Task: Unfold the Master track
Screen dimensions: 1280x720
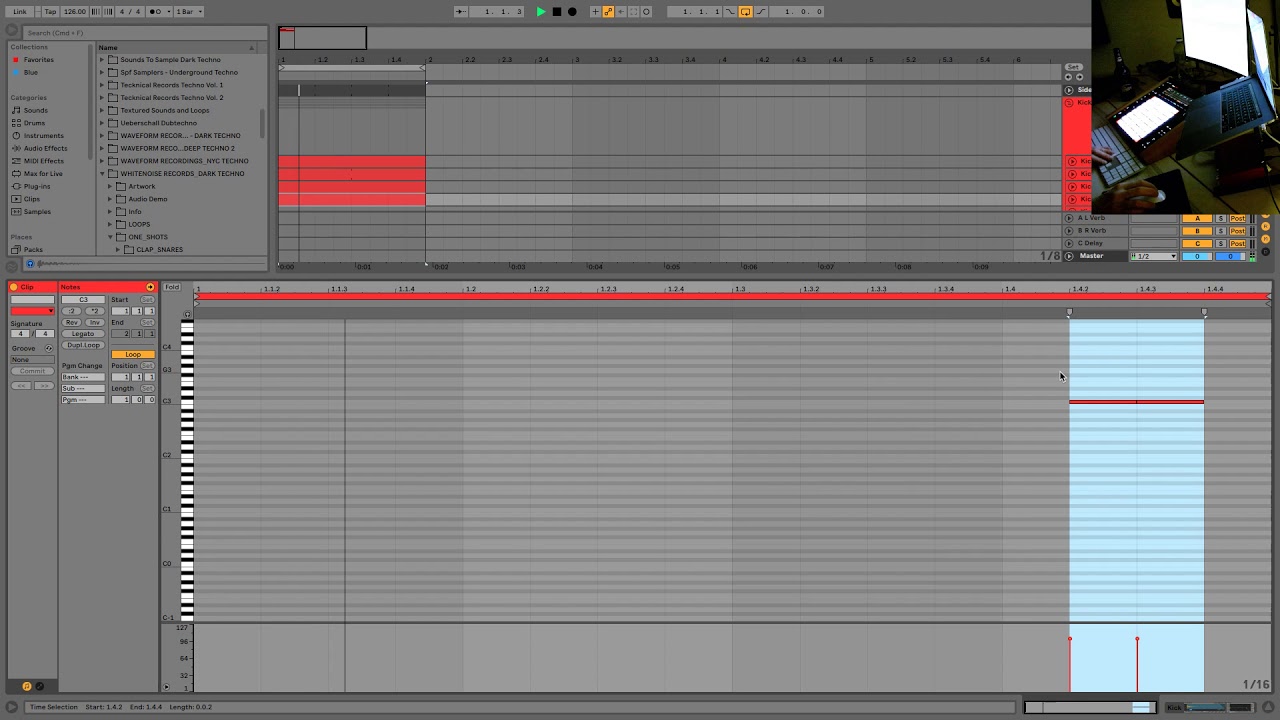Action: (1069, 256)
